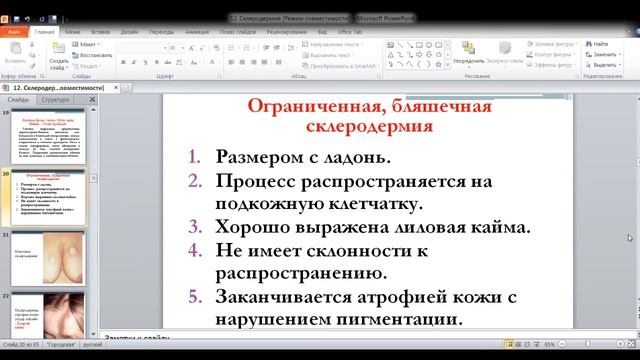Select the star shape in shapes gallery

point(439,64)
